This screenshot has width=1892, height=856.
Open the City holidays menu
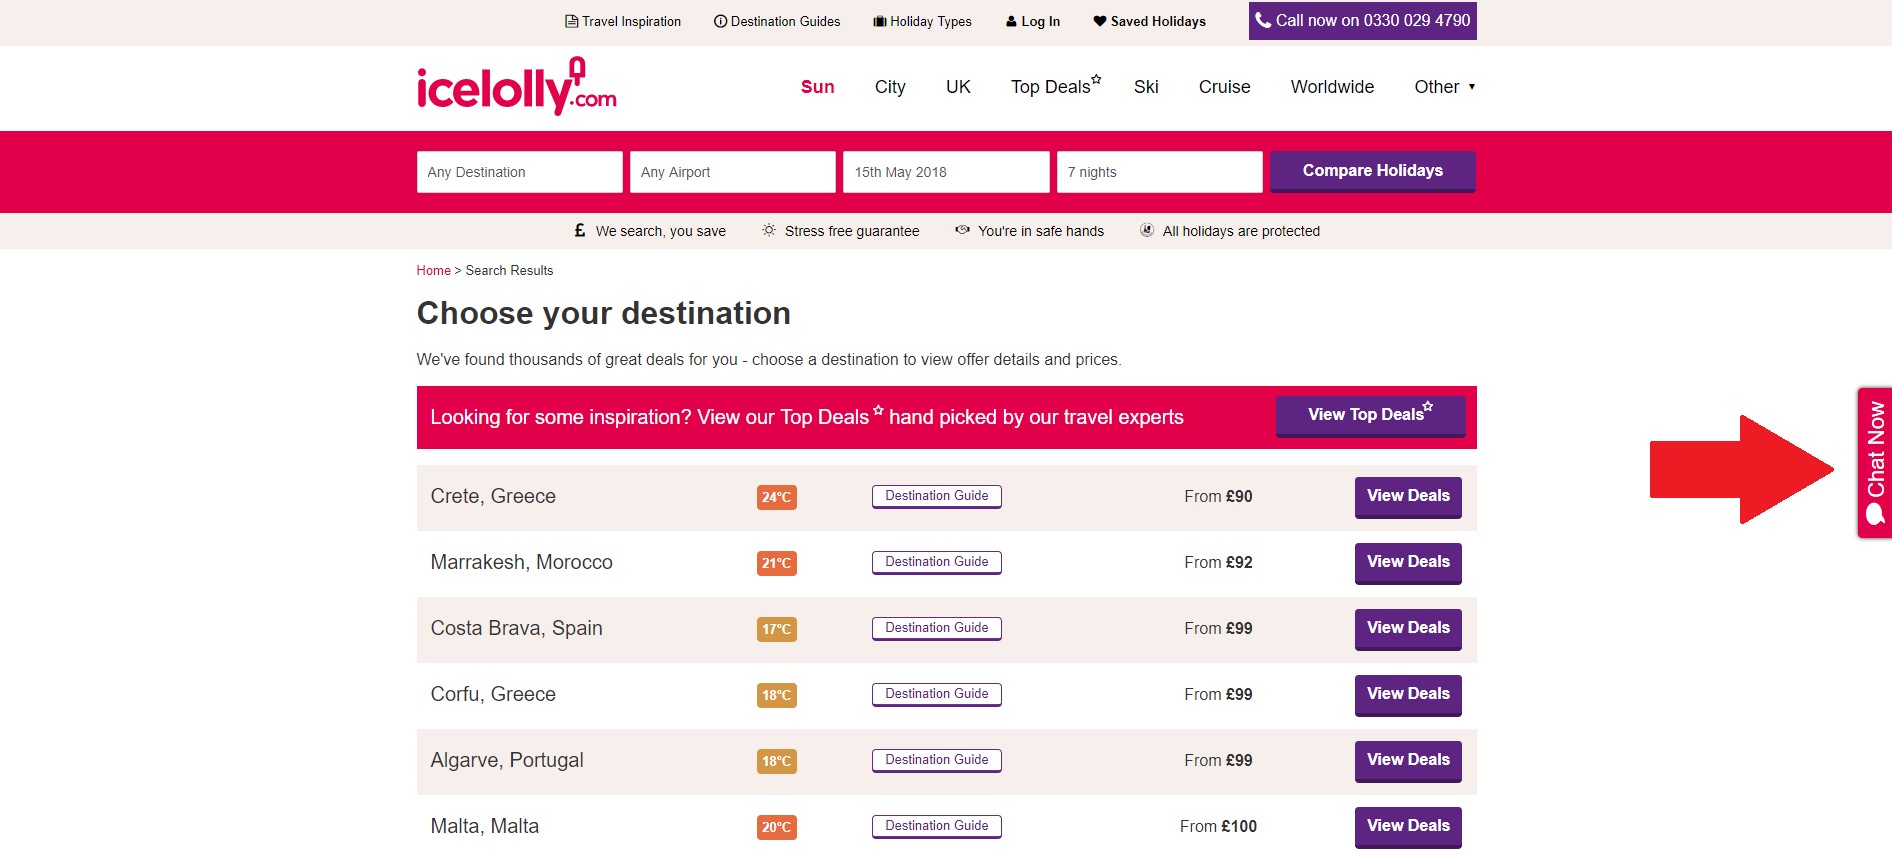tap(890, 87)
